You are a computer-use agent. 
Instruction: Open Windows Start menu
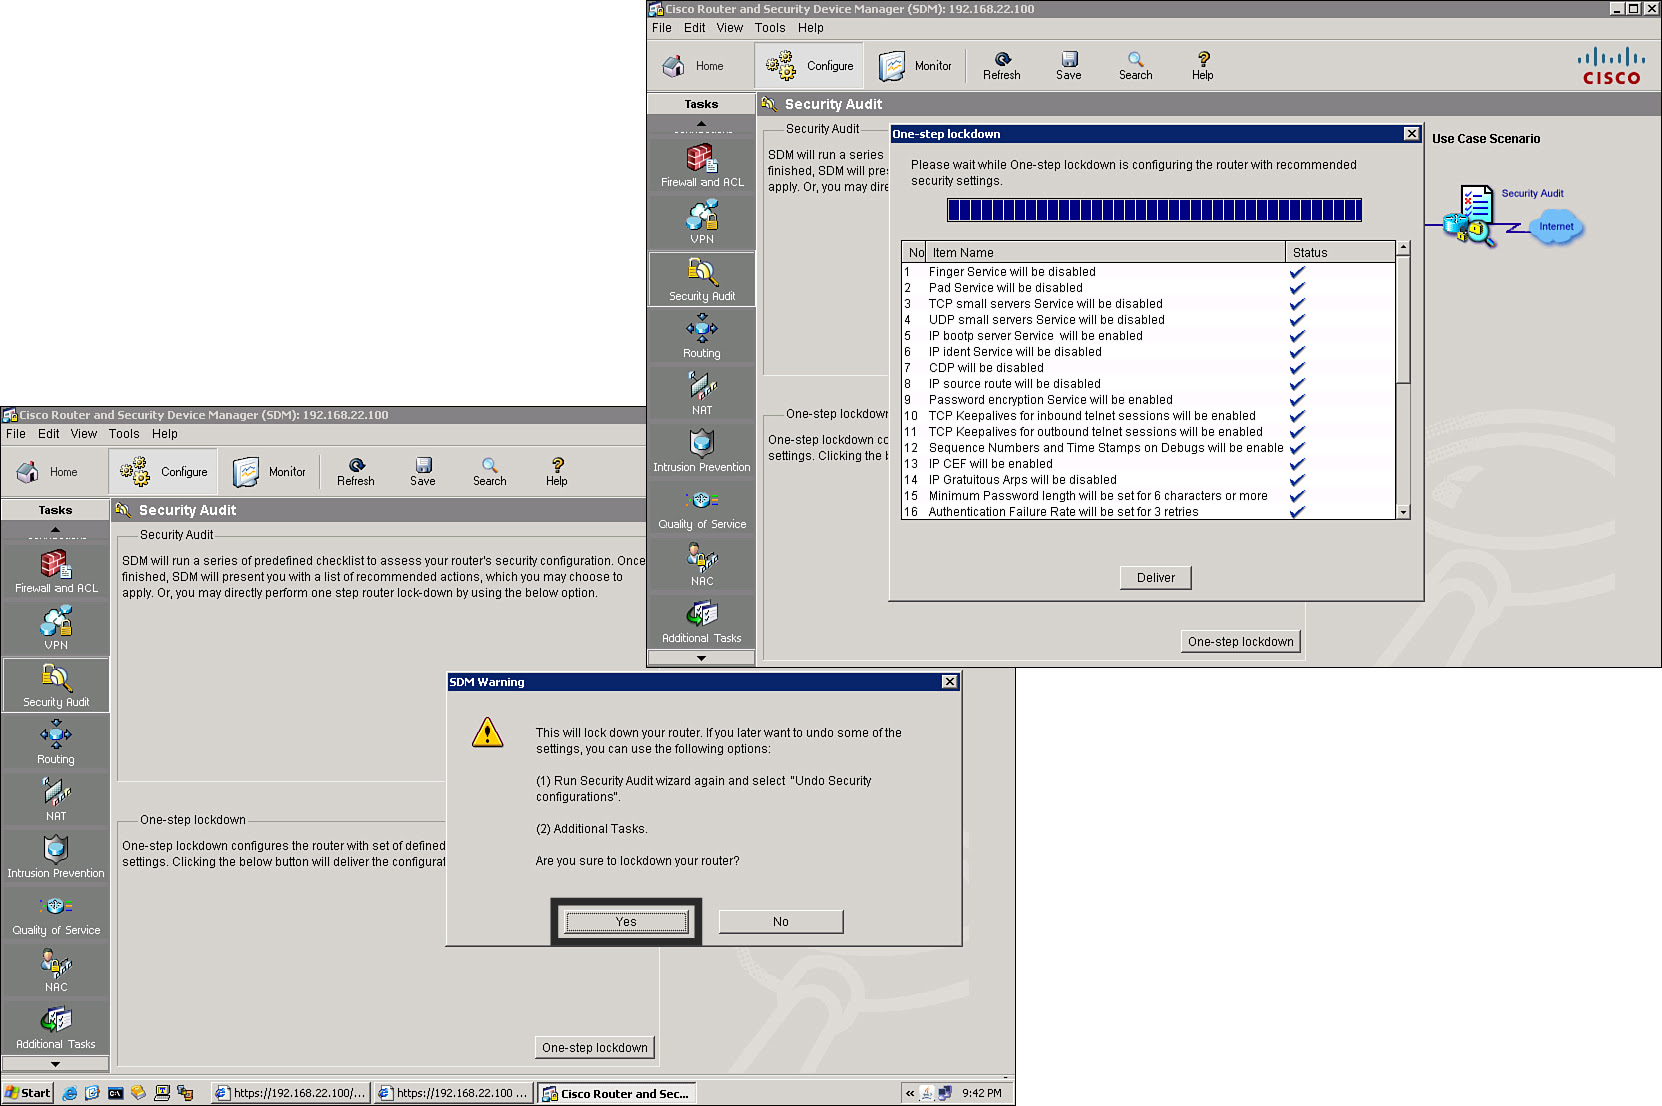28,1093
